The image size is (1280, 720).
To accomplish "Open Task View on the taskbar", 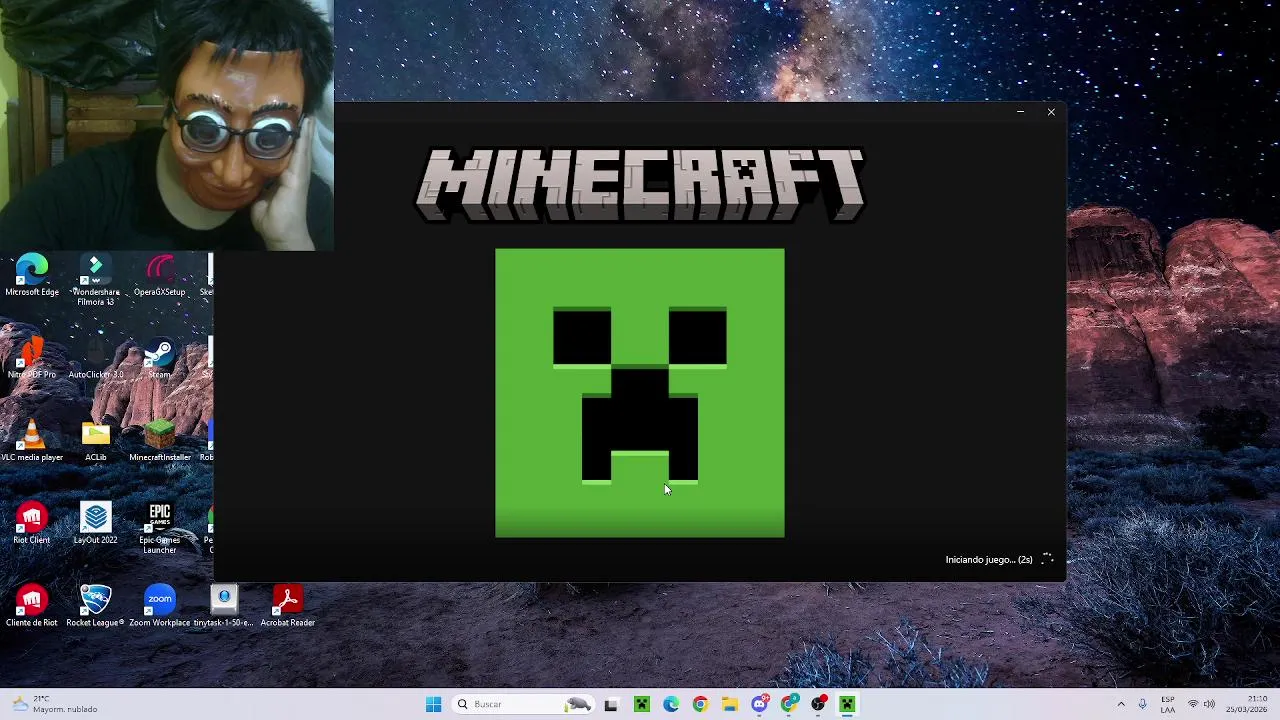I will coord(611,704).
